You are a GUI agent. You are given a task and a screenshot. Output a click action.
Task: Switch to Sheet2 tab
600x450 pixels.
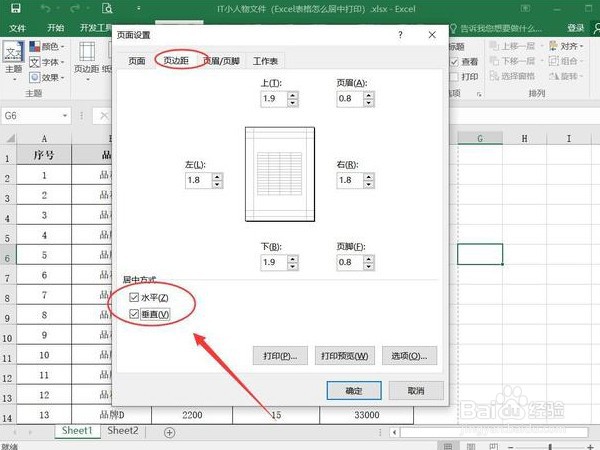point(122,430)
